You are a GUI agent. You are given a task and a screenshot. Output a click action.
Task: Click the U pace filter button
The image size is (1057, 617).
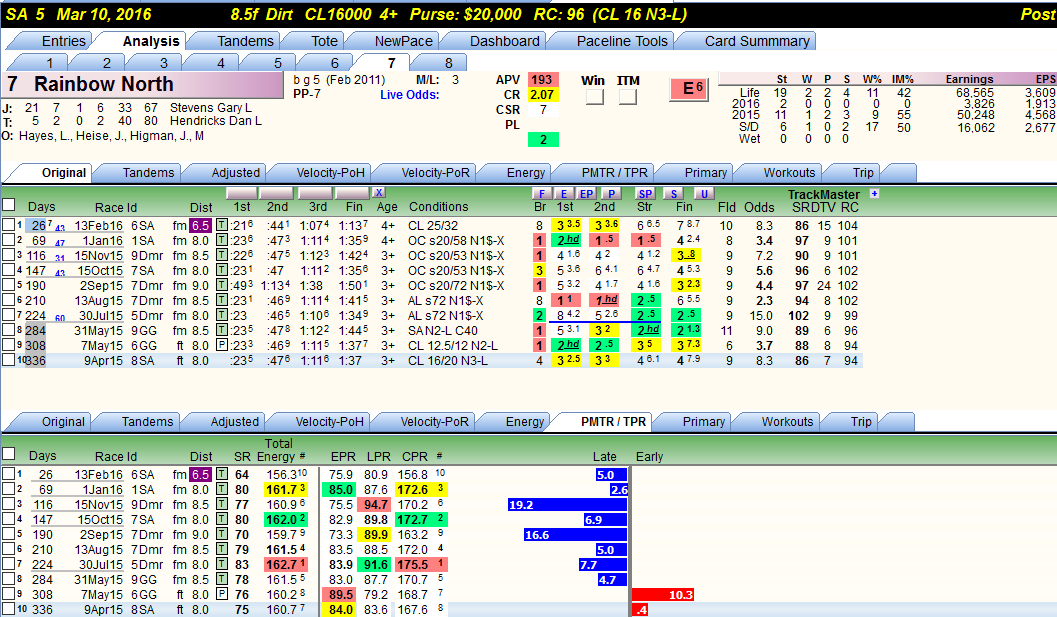pyautogui.click(x=704, y=194)
